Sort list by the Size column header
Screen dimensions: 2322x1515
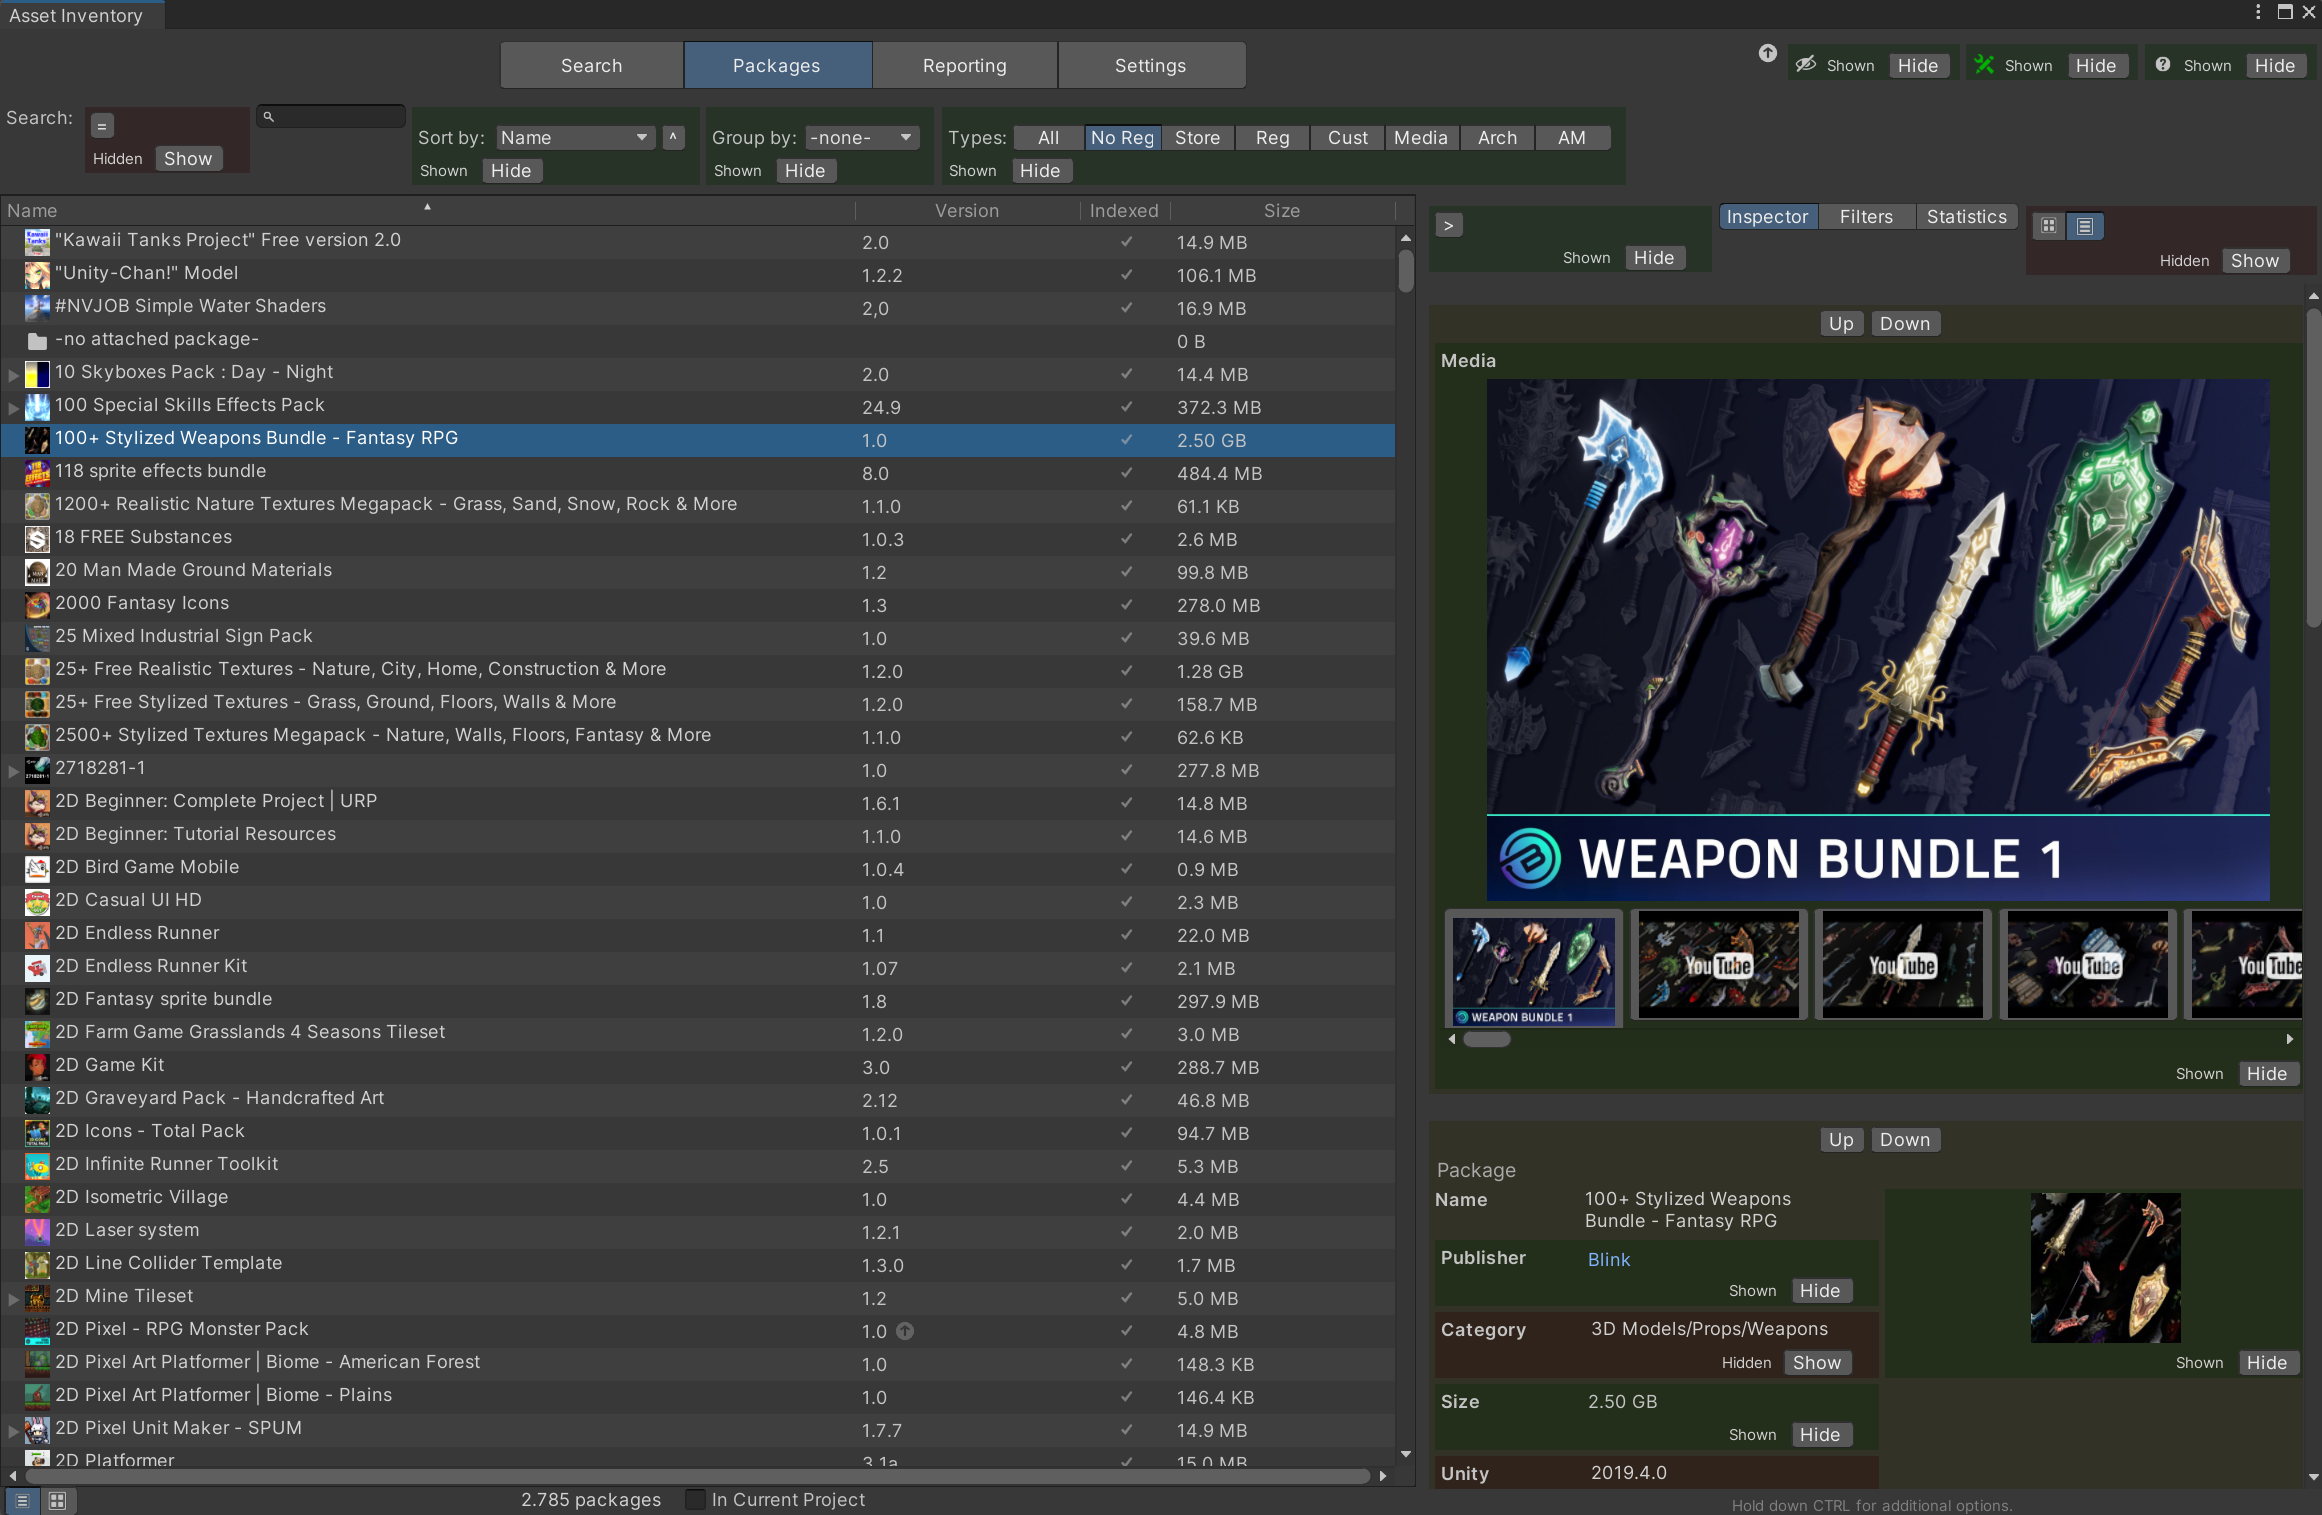pyautogui.click(x=1282, y=211)
